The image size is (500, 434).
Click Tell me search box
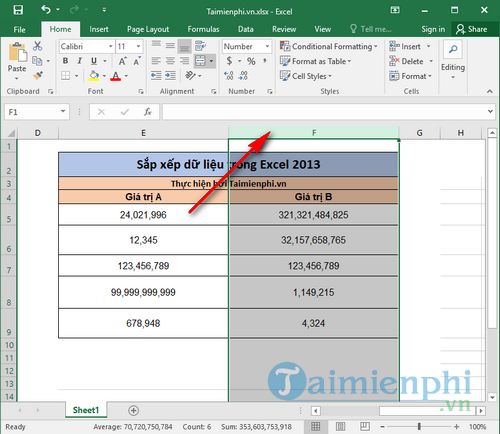[x=371, y=29]
